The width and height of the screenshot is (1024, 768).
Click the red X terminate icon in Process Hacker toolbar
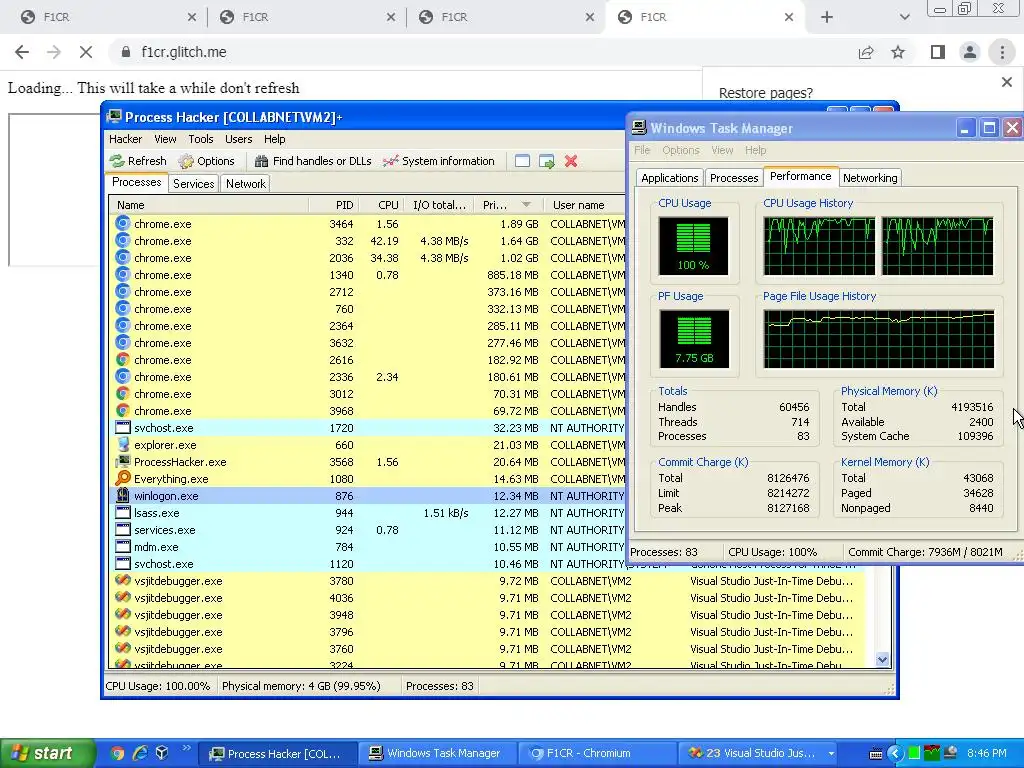571,161
